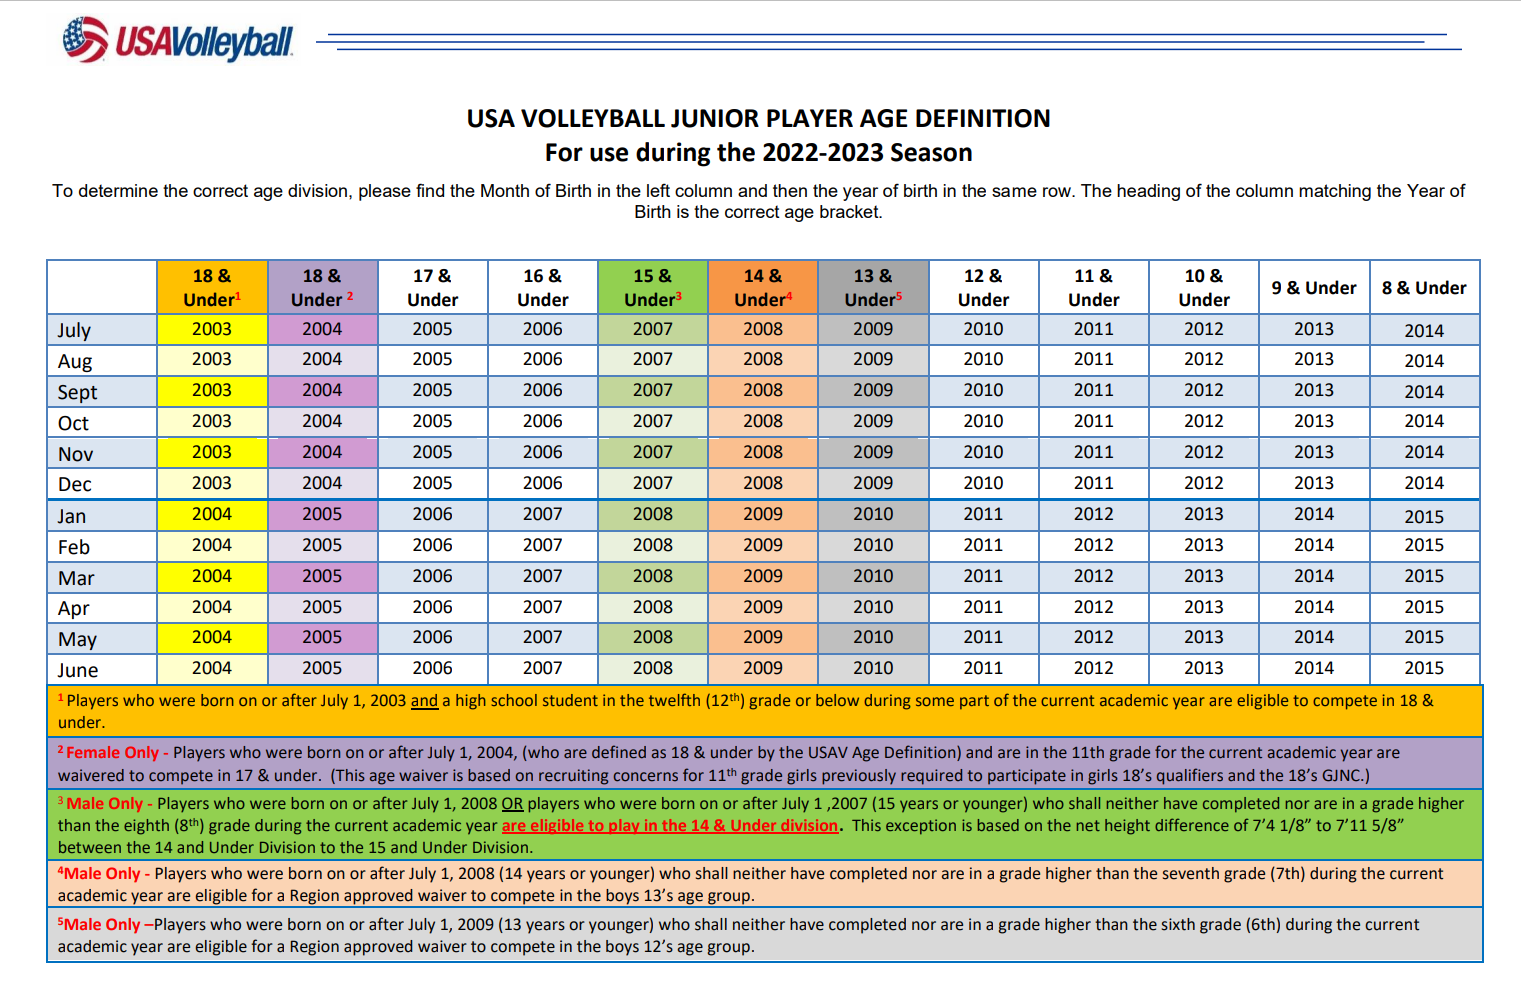Select the 2007 cell in the Nov row
Screen dimensions: 1521x984
653,452
